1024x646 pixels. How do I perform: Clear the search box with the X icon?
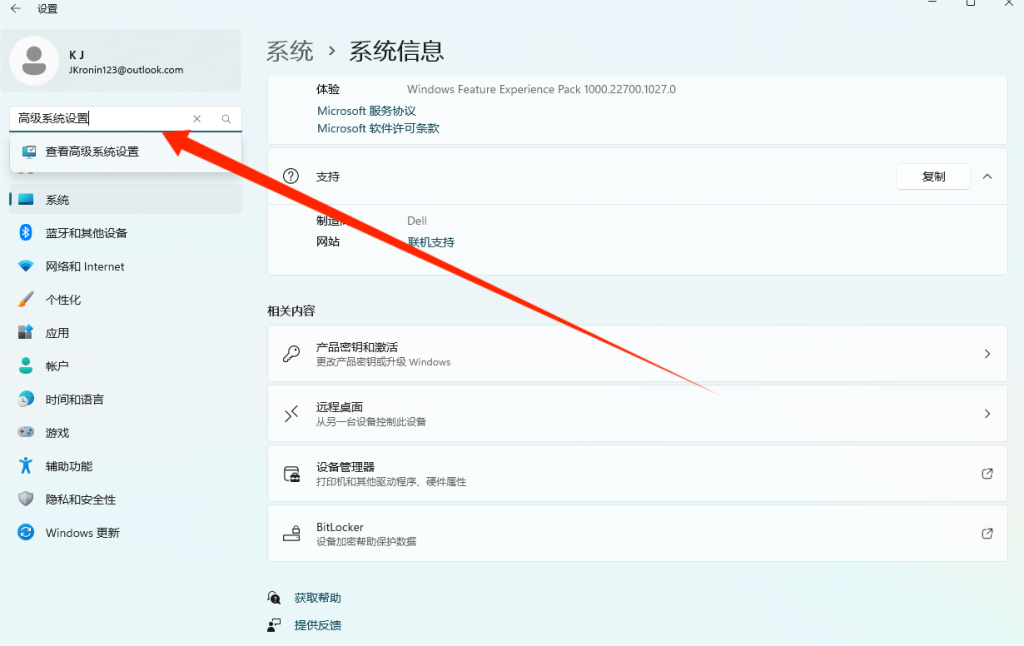197,119
